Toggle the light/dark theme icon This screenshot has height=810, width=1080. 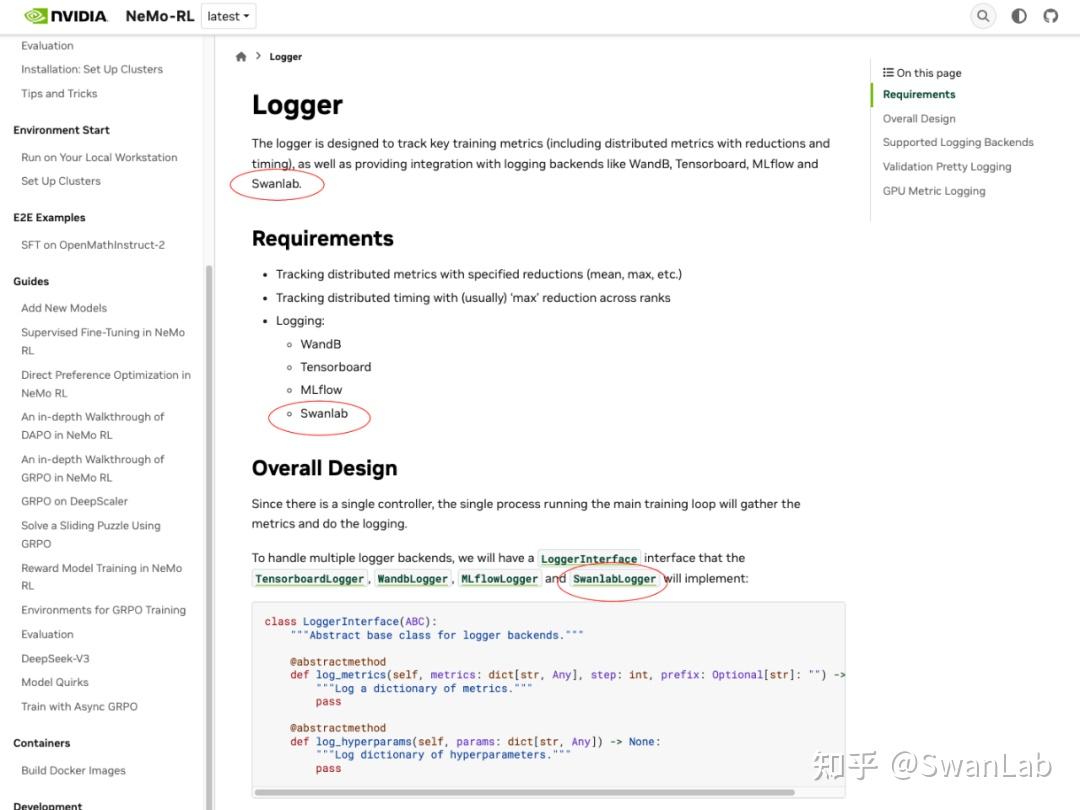pyautogui.click(x=1019, y=16)
